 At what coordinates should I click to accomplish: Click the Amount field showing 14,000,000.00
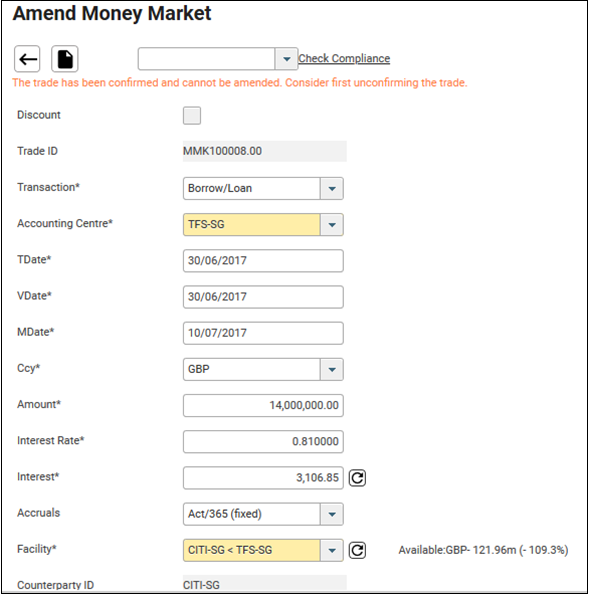coord(263,406)
